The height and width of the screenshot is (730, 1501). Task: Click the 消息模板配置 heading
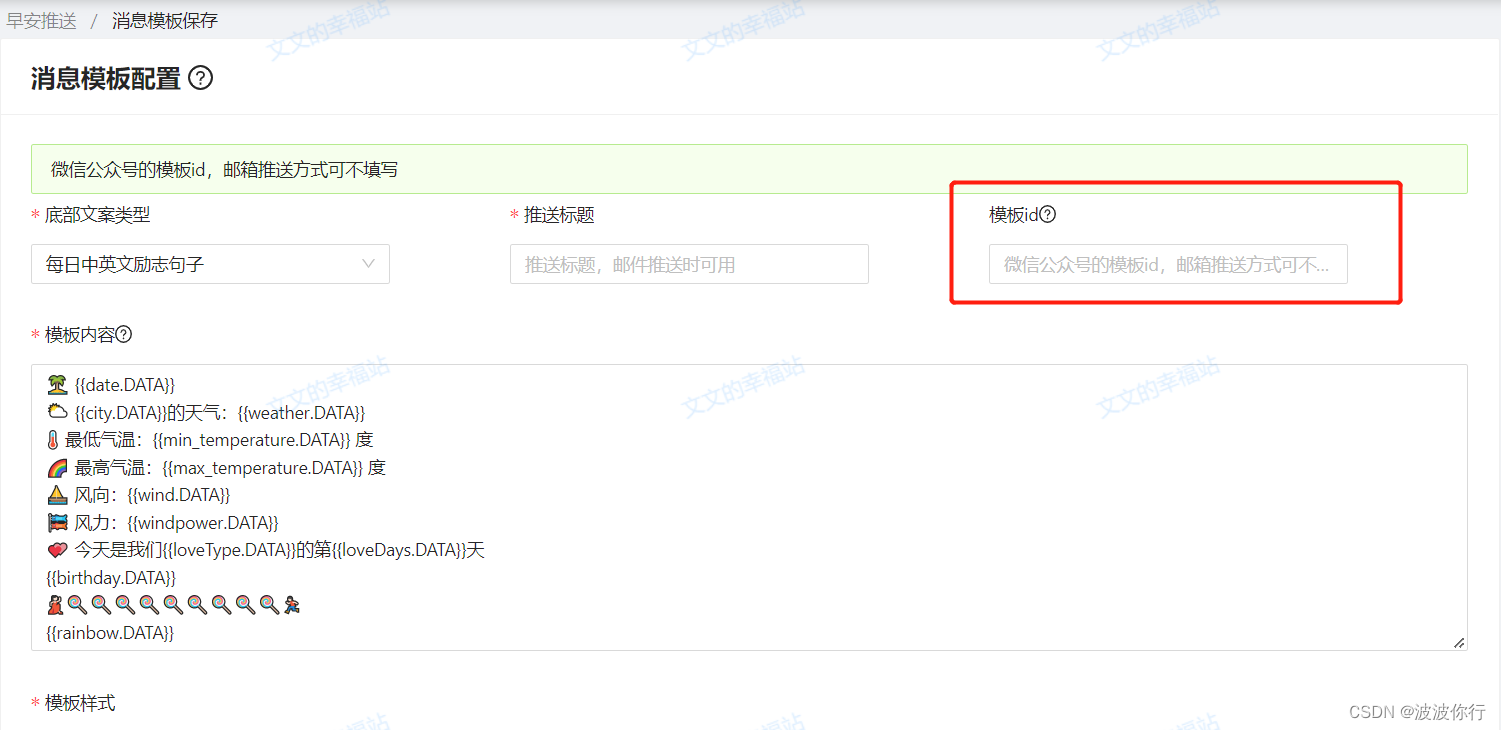[x=106, y=78]
